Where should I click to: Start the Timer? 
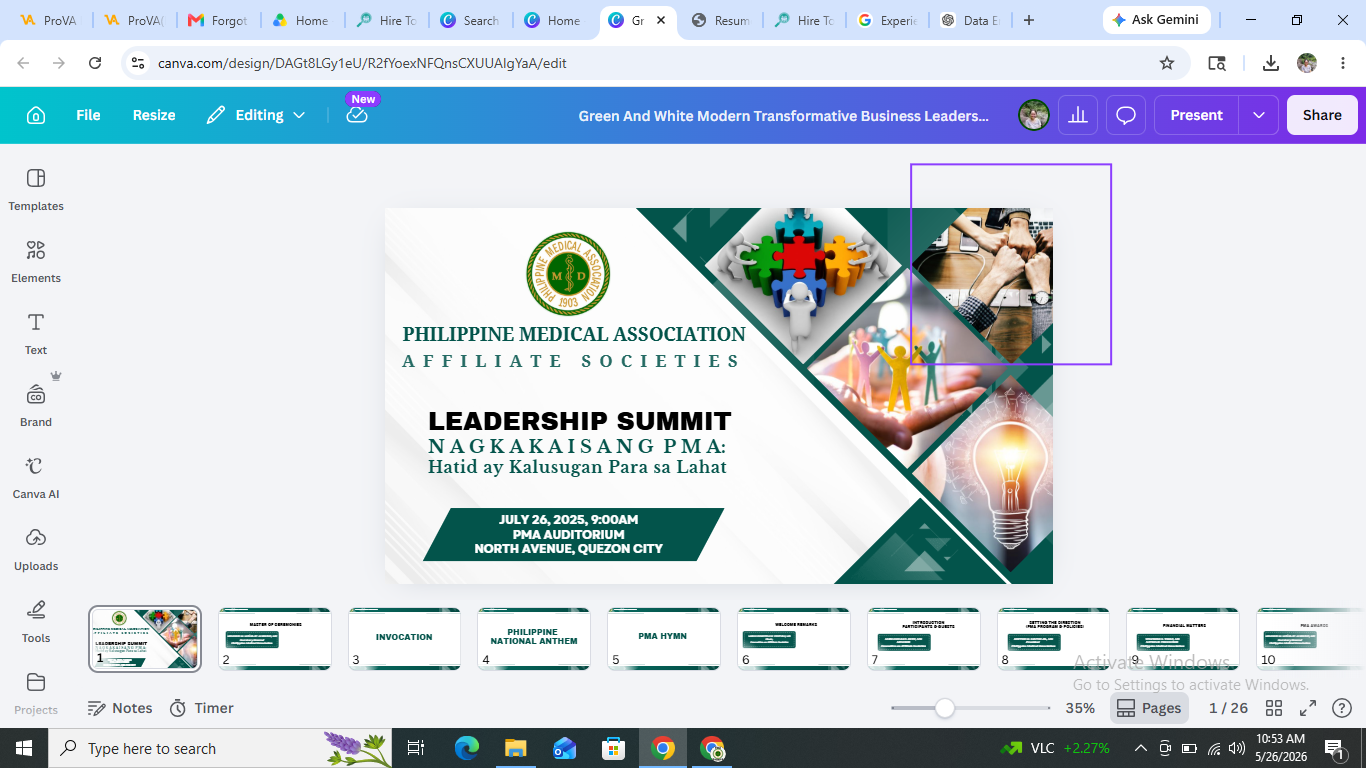pos(201,708)
